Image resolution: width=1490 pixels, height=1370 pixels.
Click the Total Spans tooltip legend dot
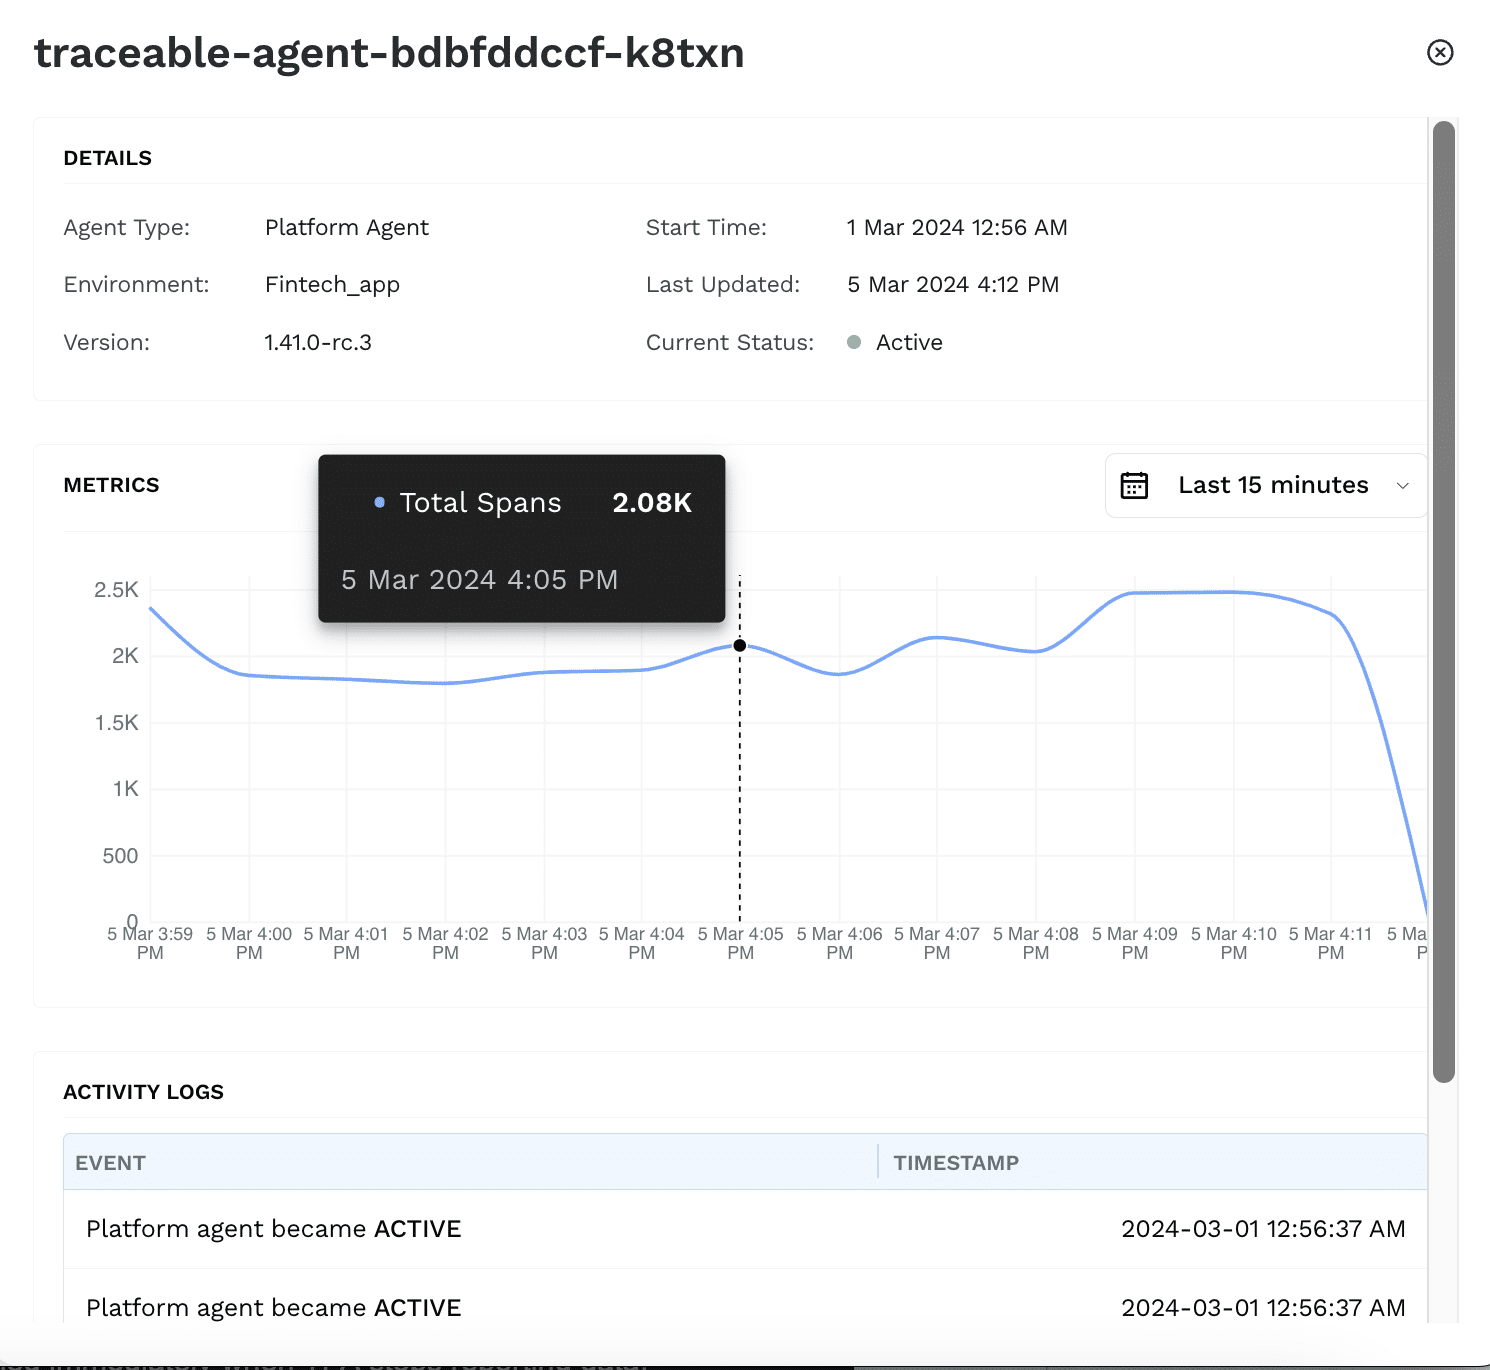click(380, 502)
